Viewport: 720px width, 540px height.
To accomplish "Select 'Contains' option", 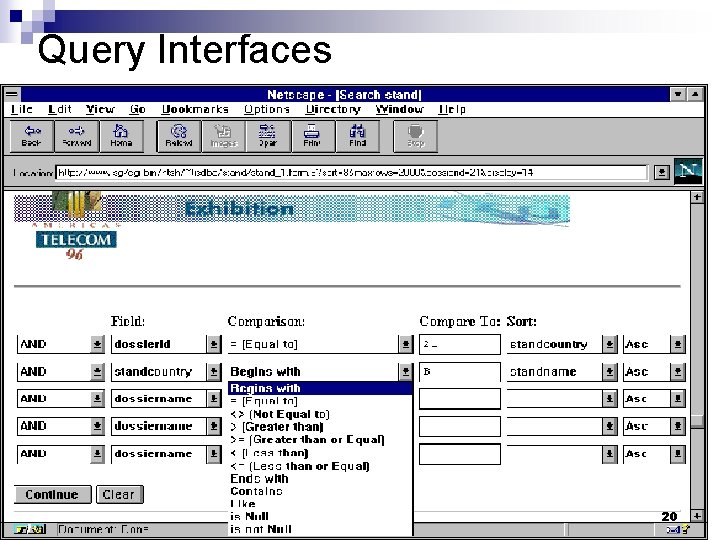I will tap(320, 491).
